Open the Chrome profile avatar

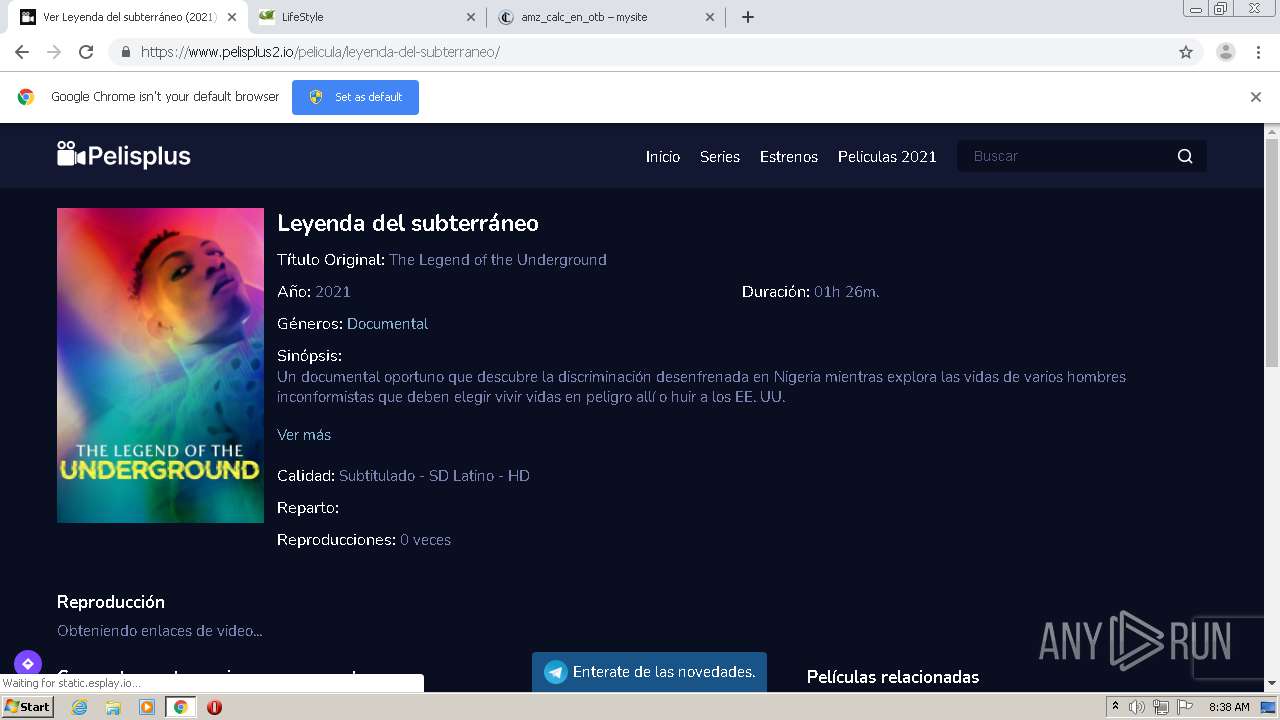tap(1226, 52)
